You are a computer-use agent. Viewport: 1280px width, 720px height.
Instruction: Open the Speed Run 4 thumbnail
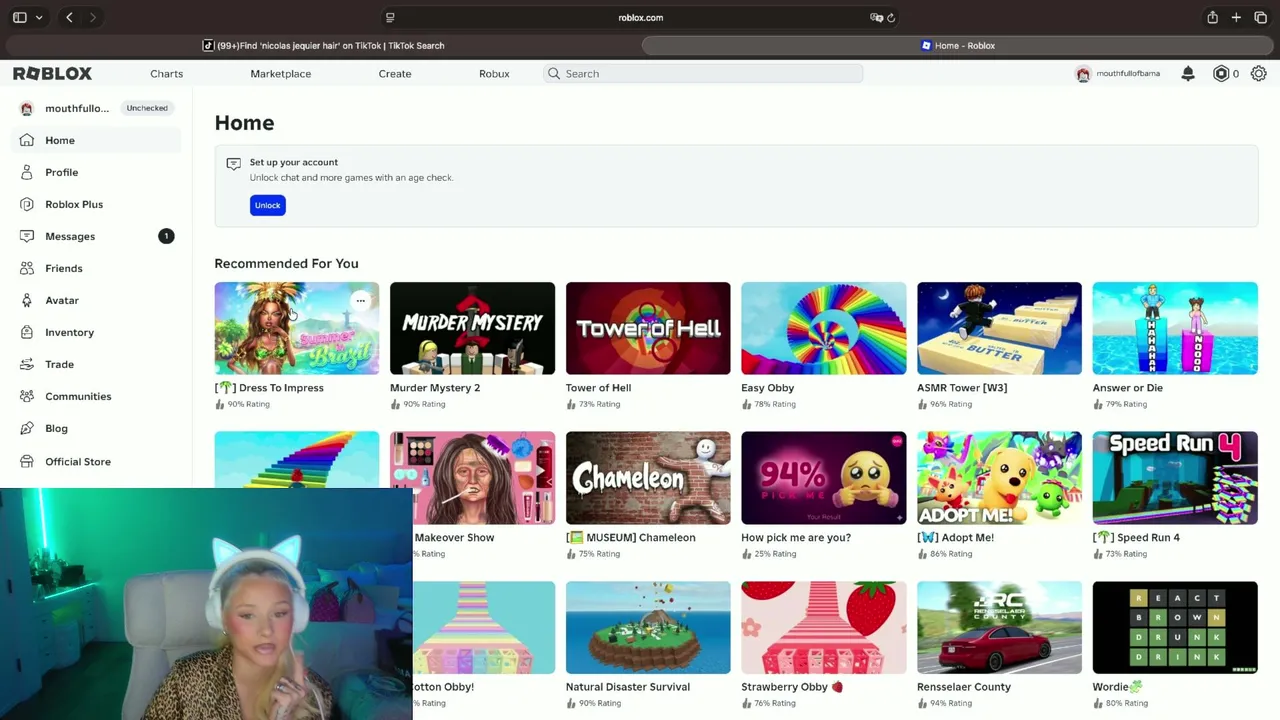1175,478
